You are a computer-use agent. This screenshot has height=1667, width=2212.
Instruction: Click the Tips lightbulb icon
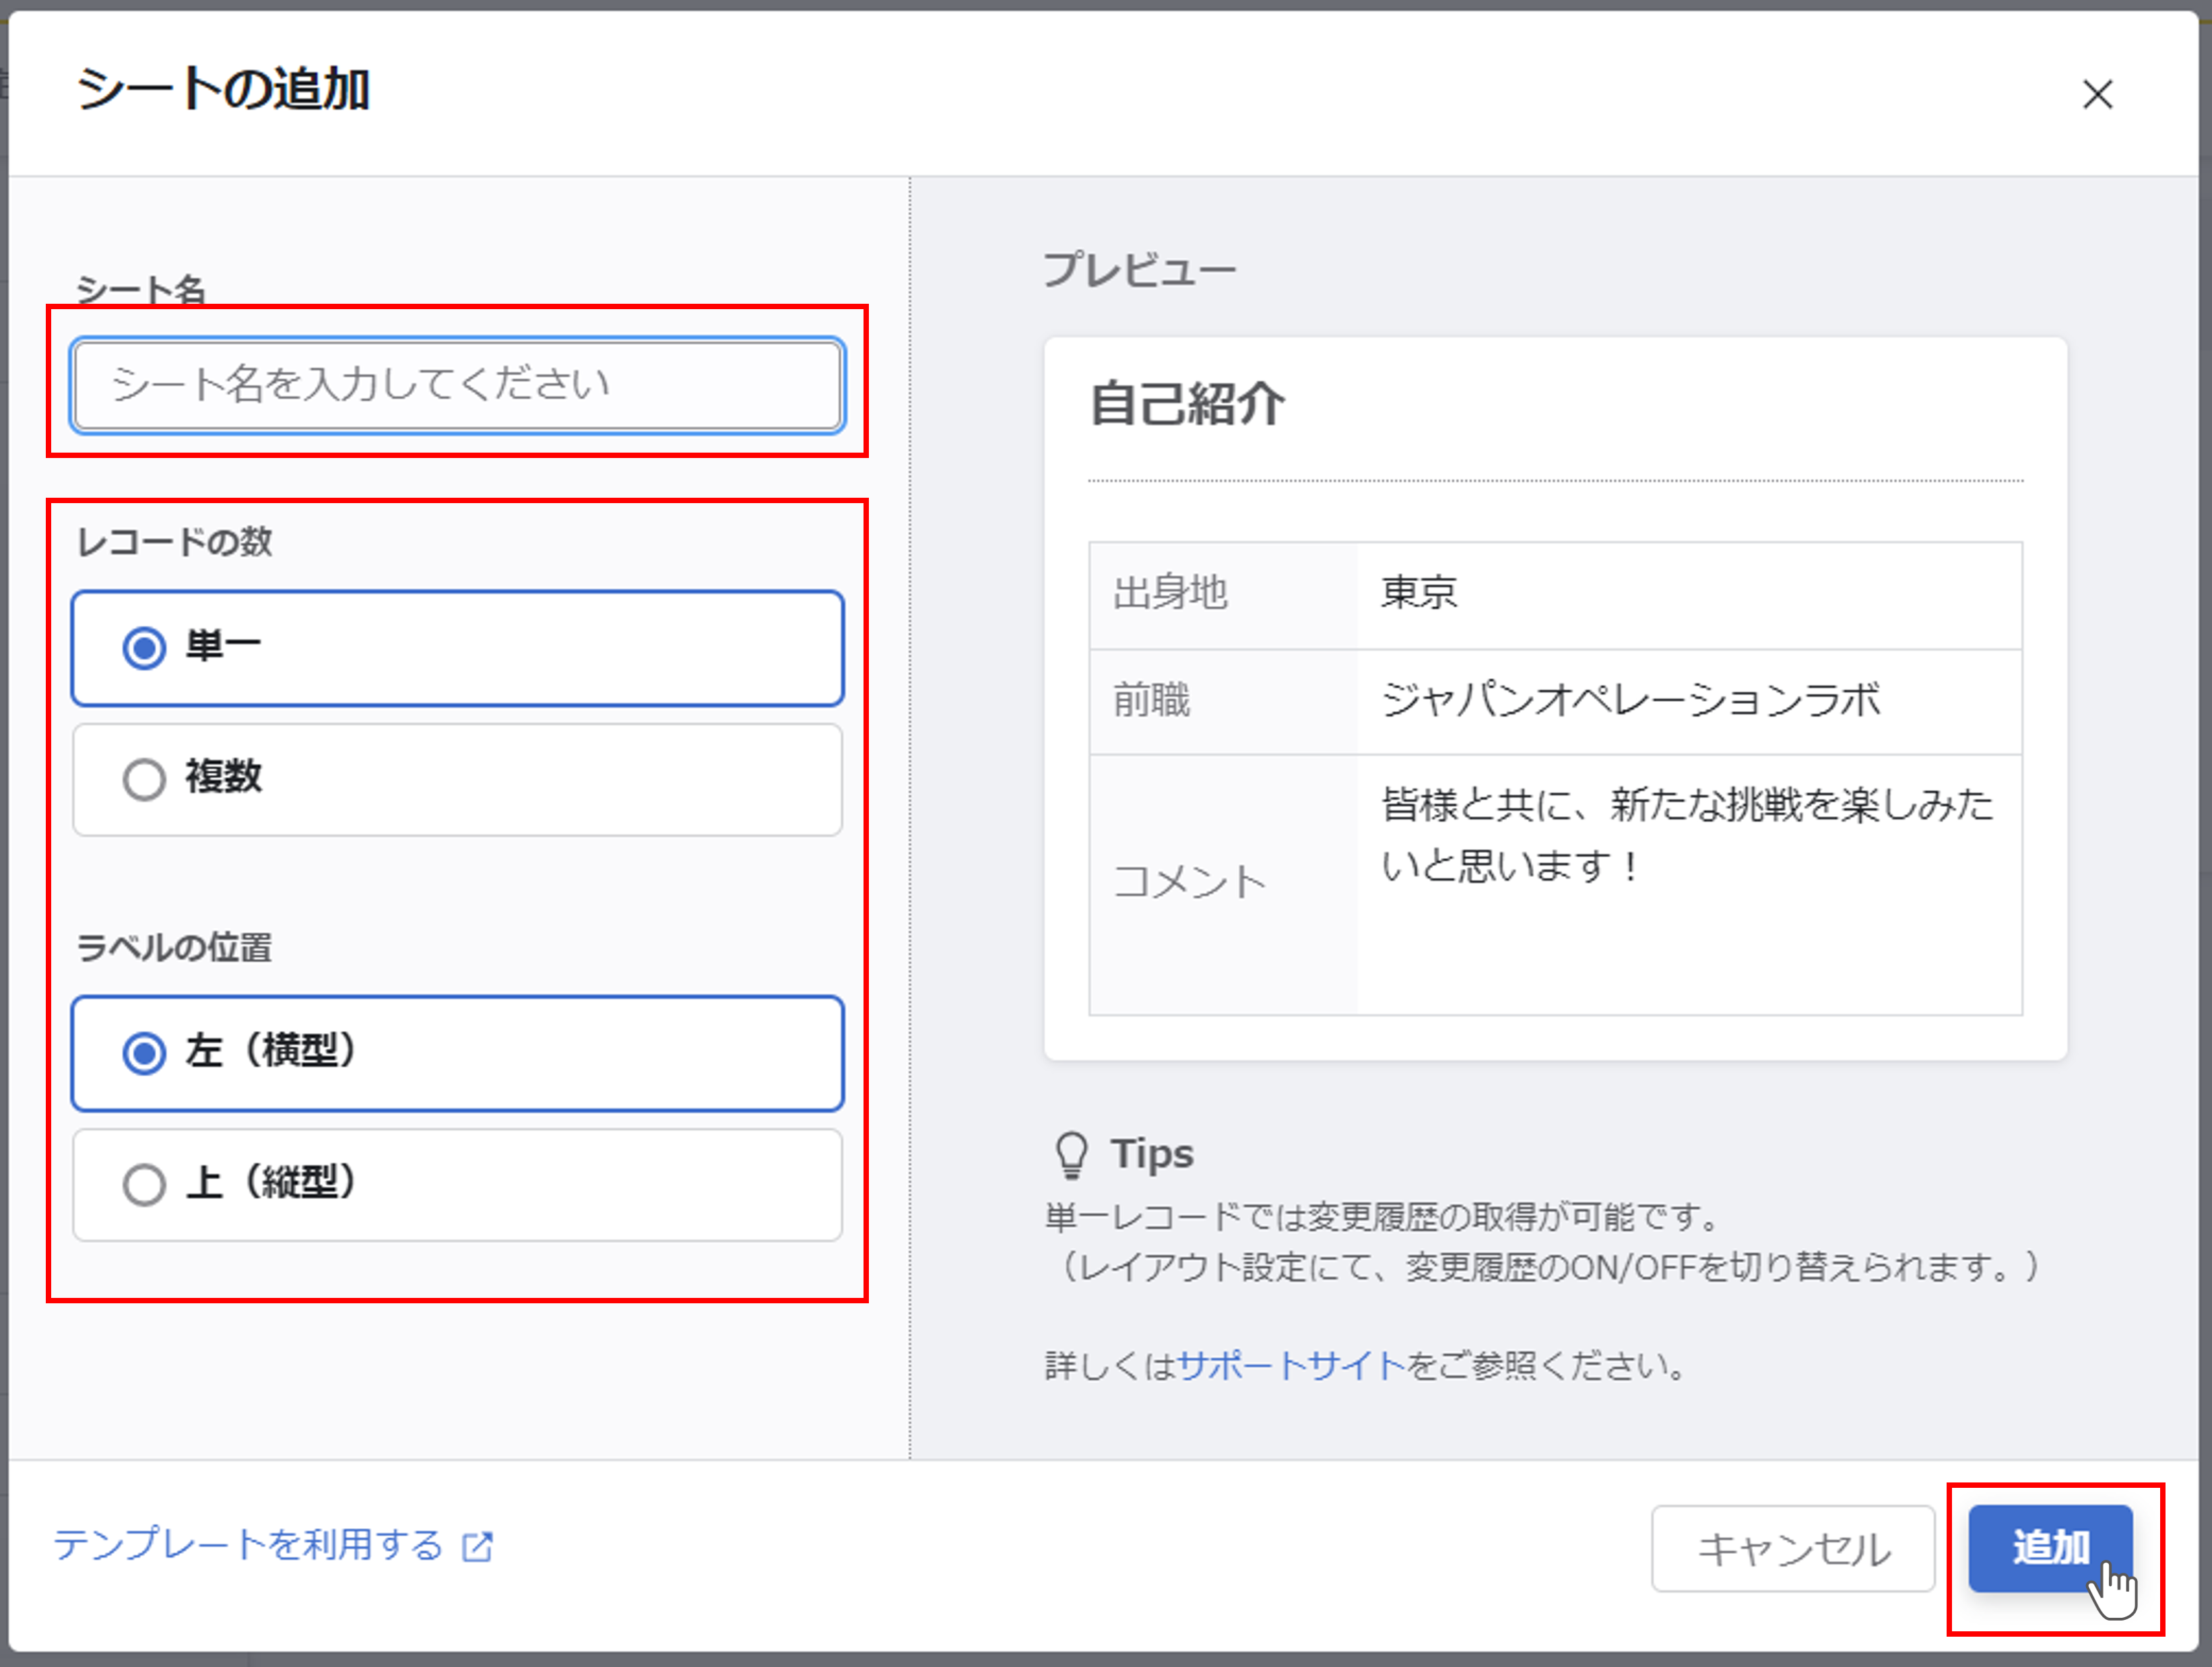pos(1071,1155)
